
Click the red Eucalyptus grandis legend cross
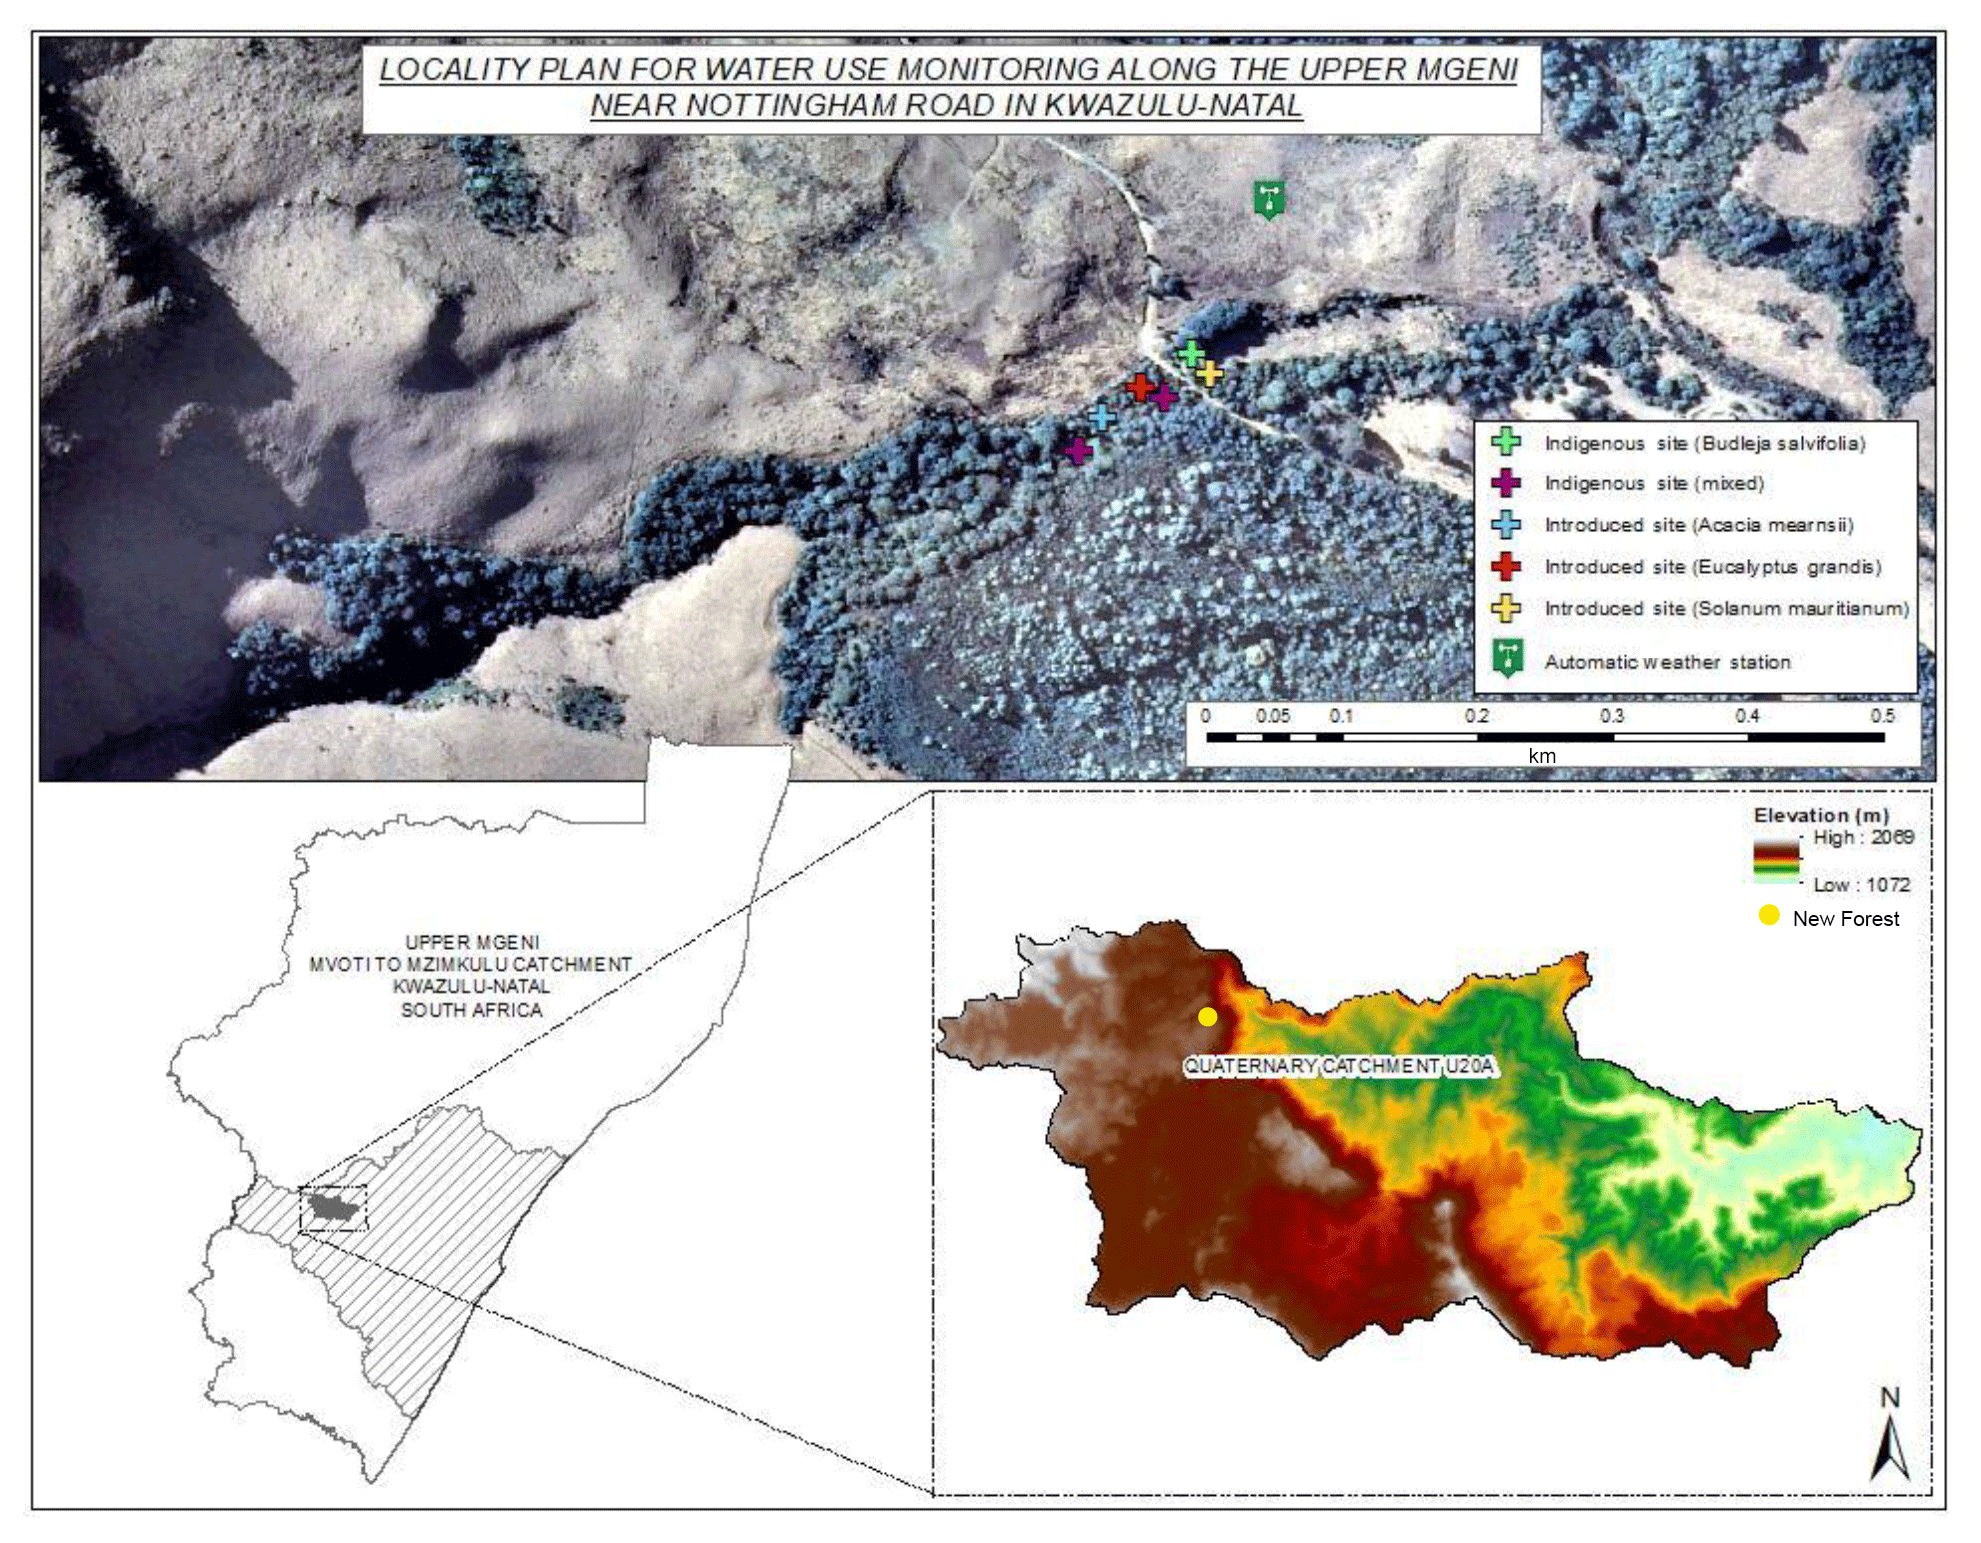tap(1506, 567)
